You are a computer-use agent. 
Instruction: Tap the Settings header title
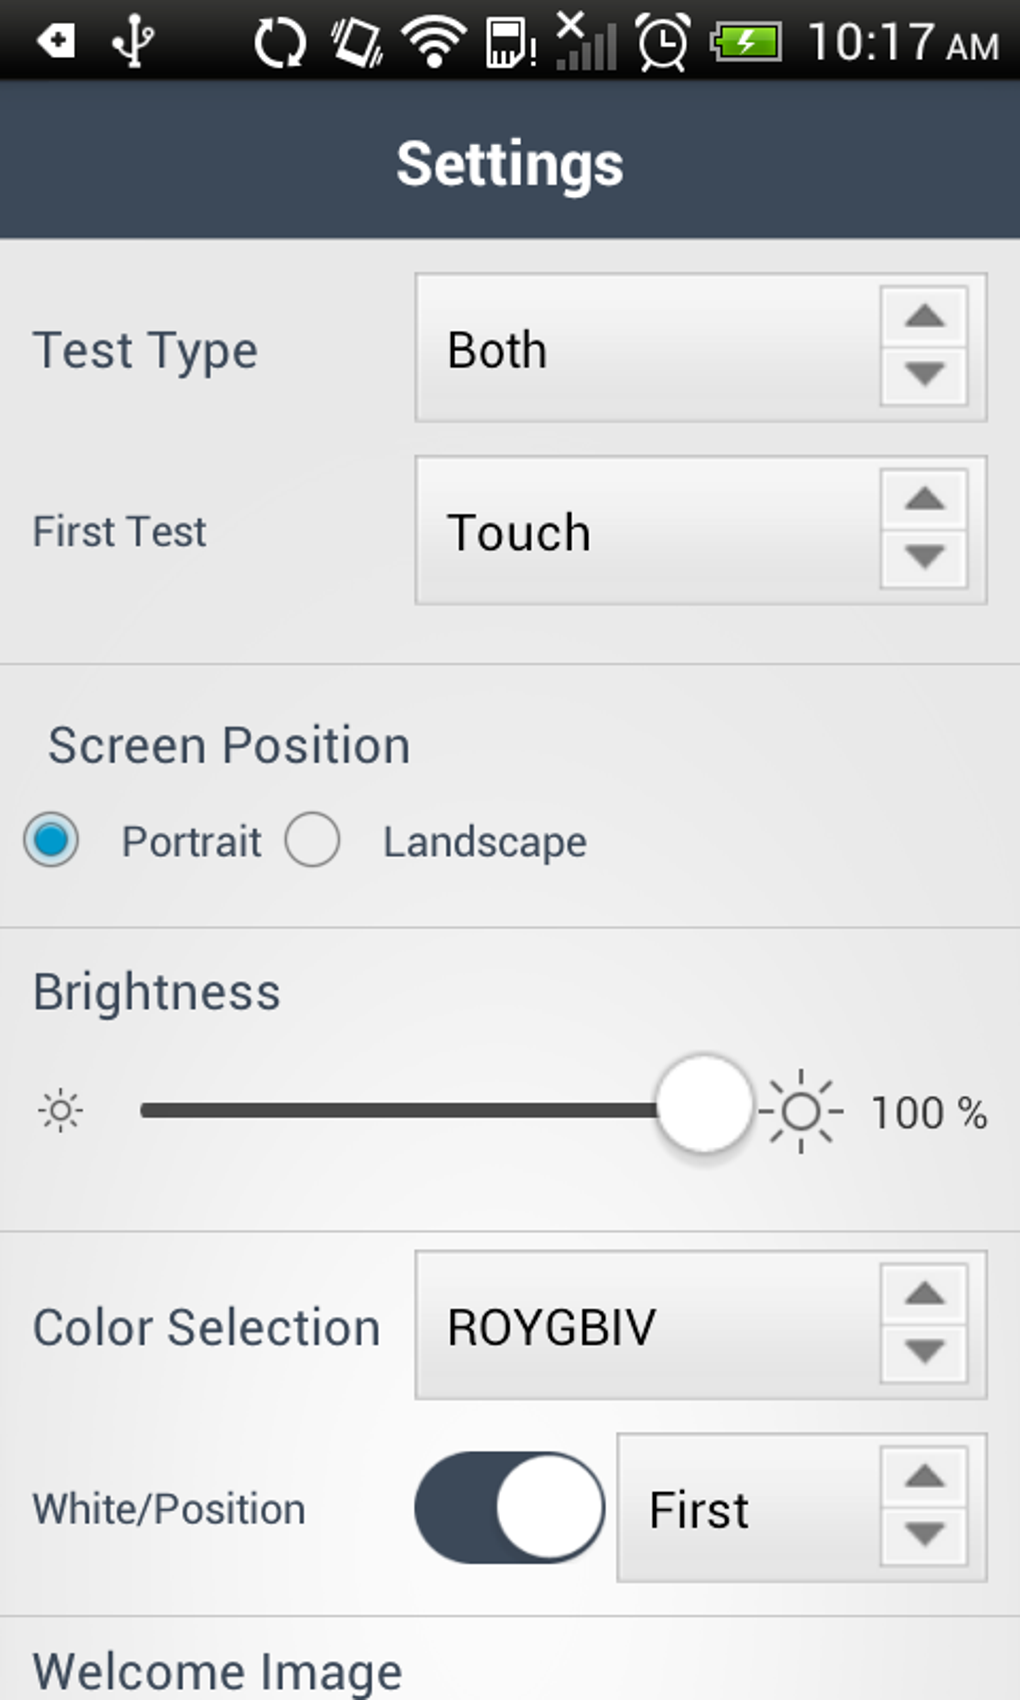tap(510, 163)
